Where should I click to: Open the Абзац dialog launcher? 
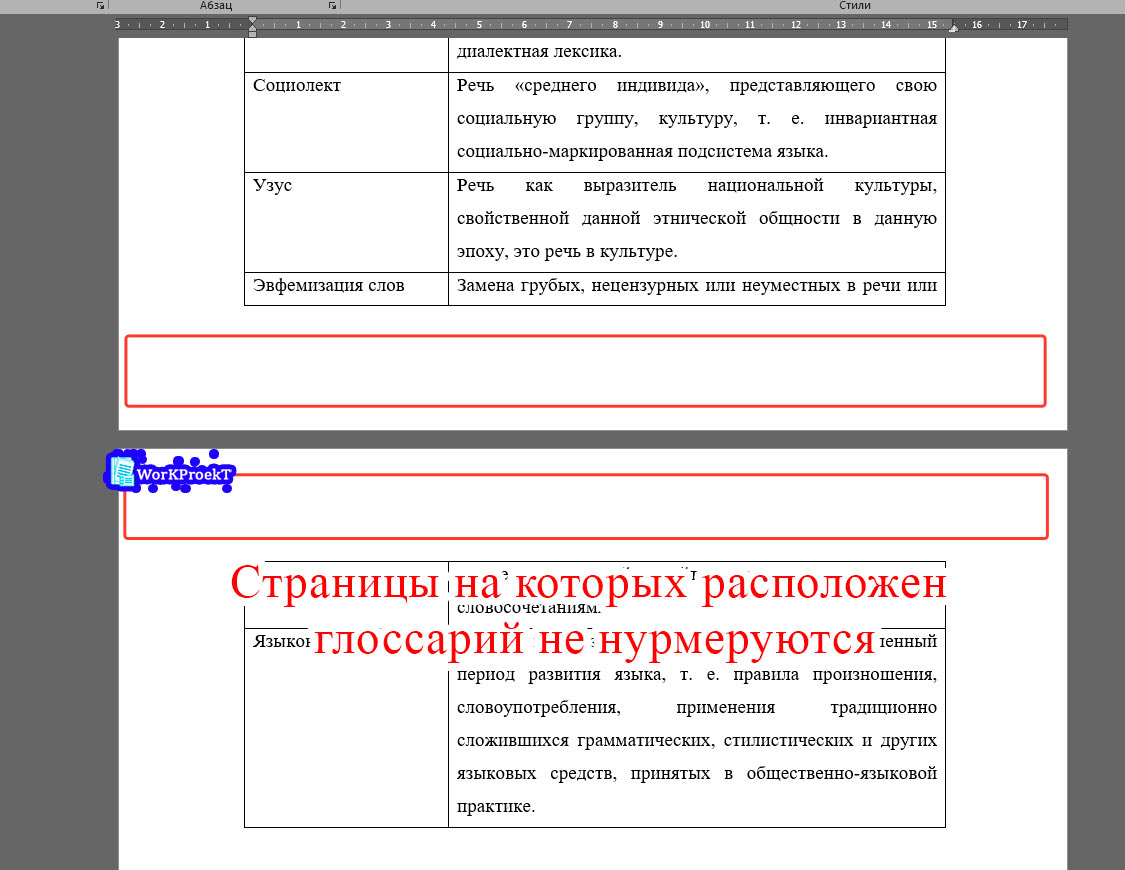332,5
